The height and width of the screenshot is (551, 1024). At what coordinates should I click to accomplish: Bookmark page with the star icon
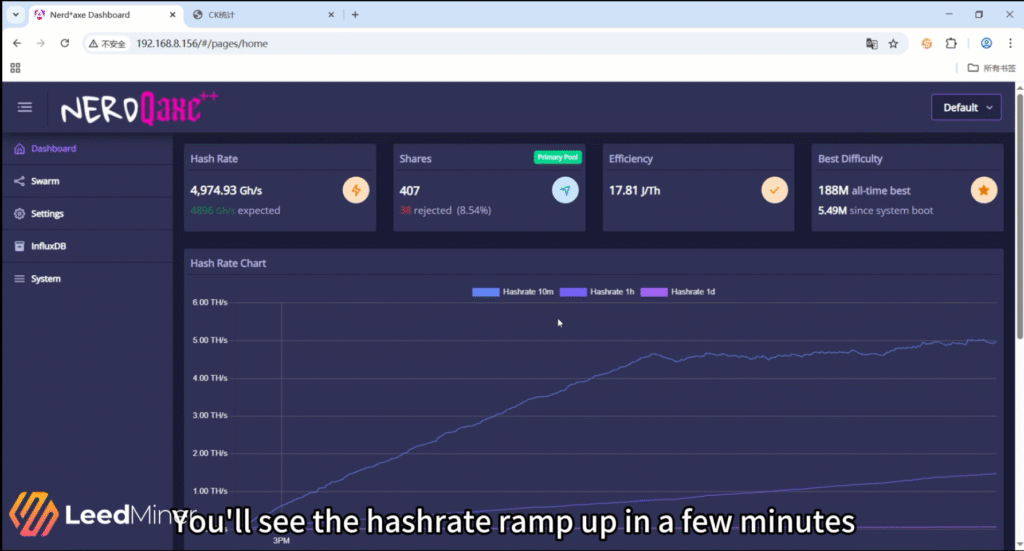[893, 44]
